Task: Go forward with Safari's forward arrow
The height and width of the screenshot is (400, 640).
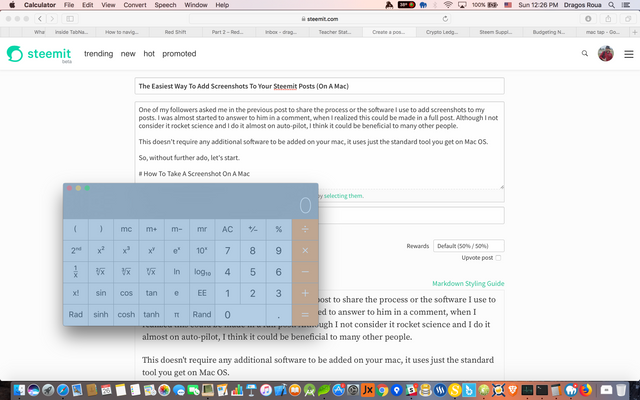Action: [x=52, y=19]
